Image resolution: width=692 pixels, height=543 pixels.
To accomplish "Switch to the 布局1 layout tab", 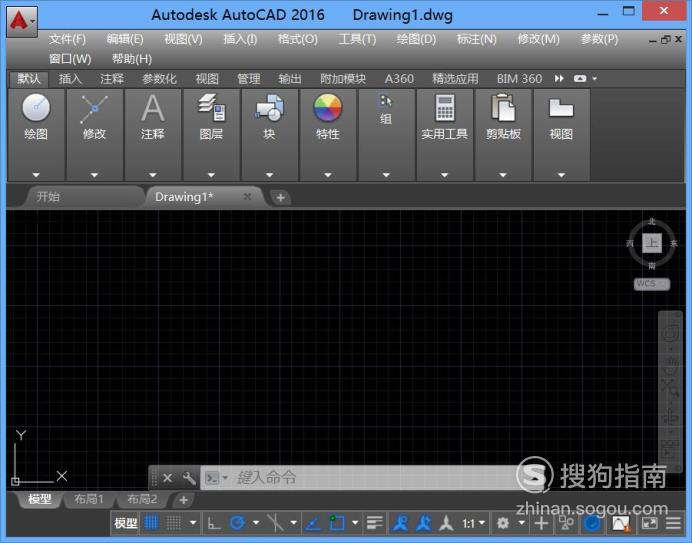I will (89, 499).
